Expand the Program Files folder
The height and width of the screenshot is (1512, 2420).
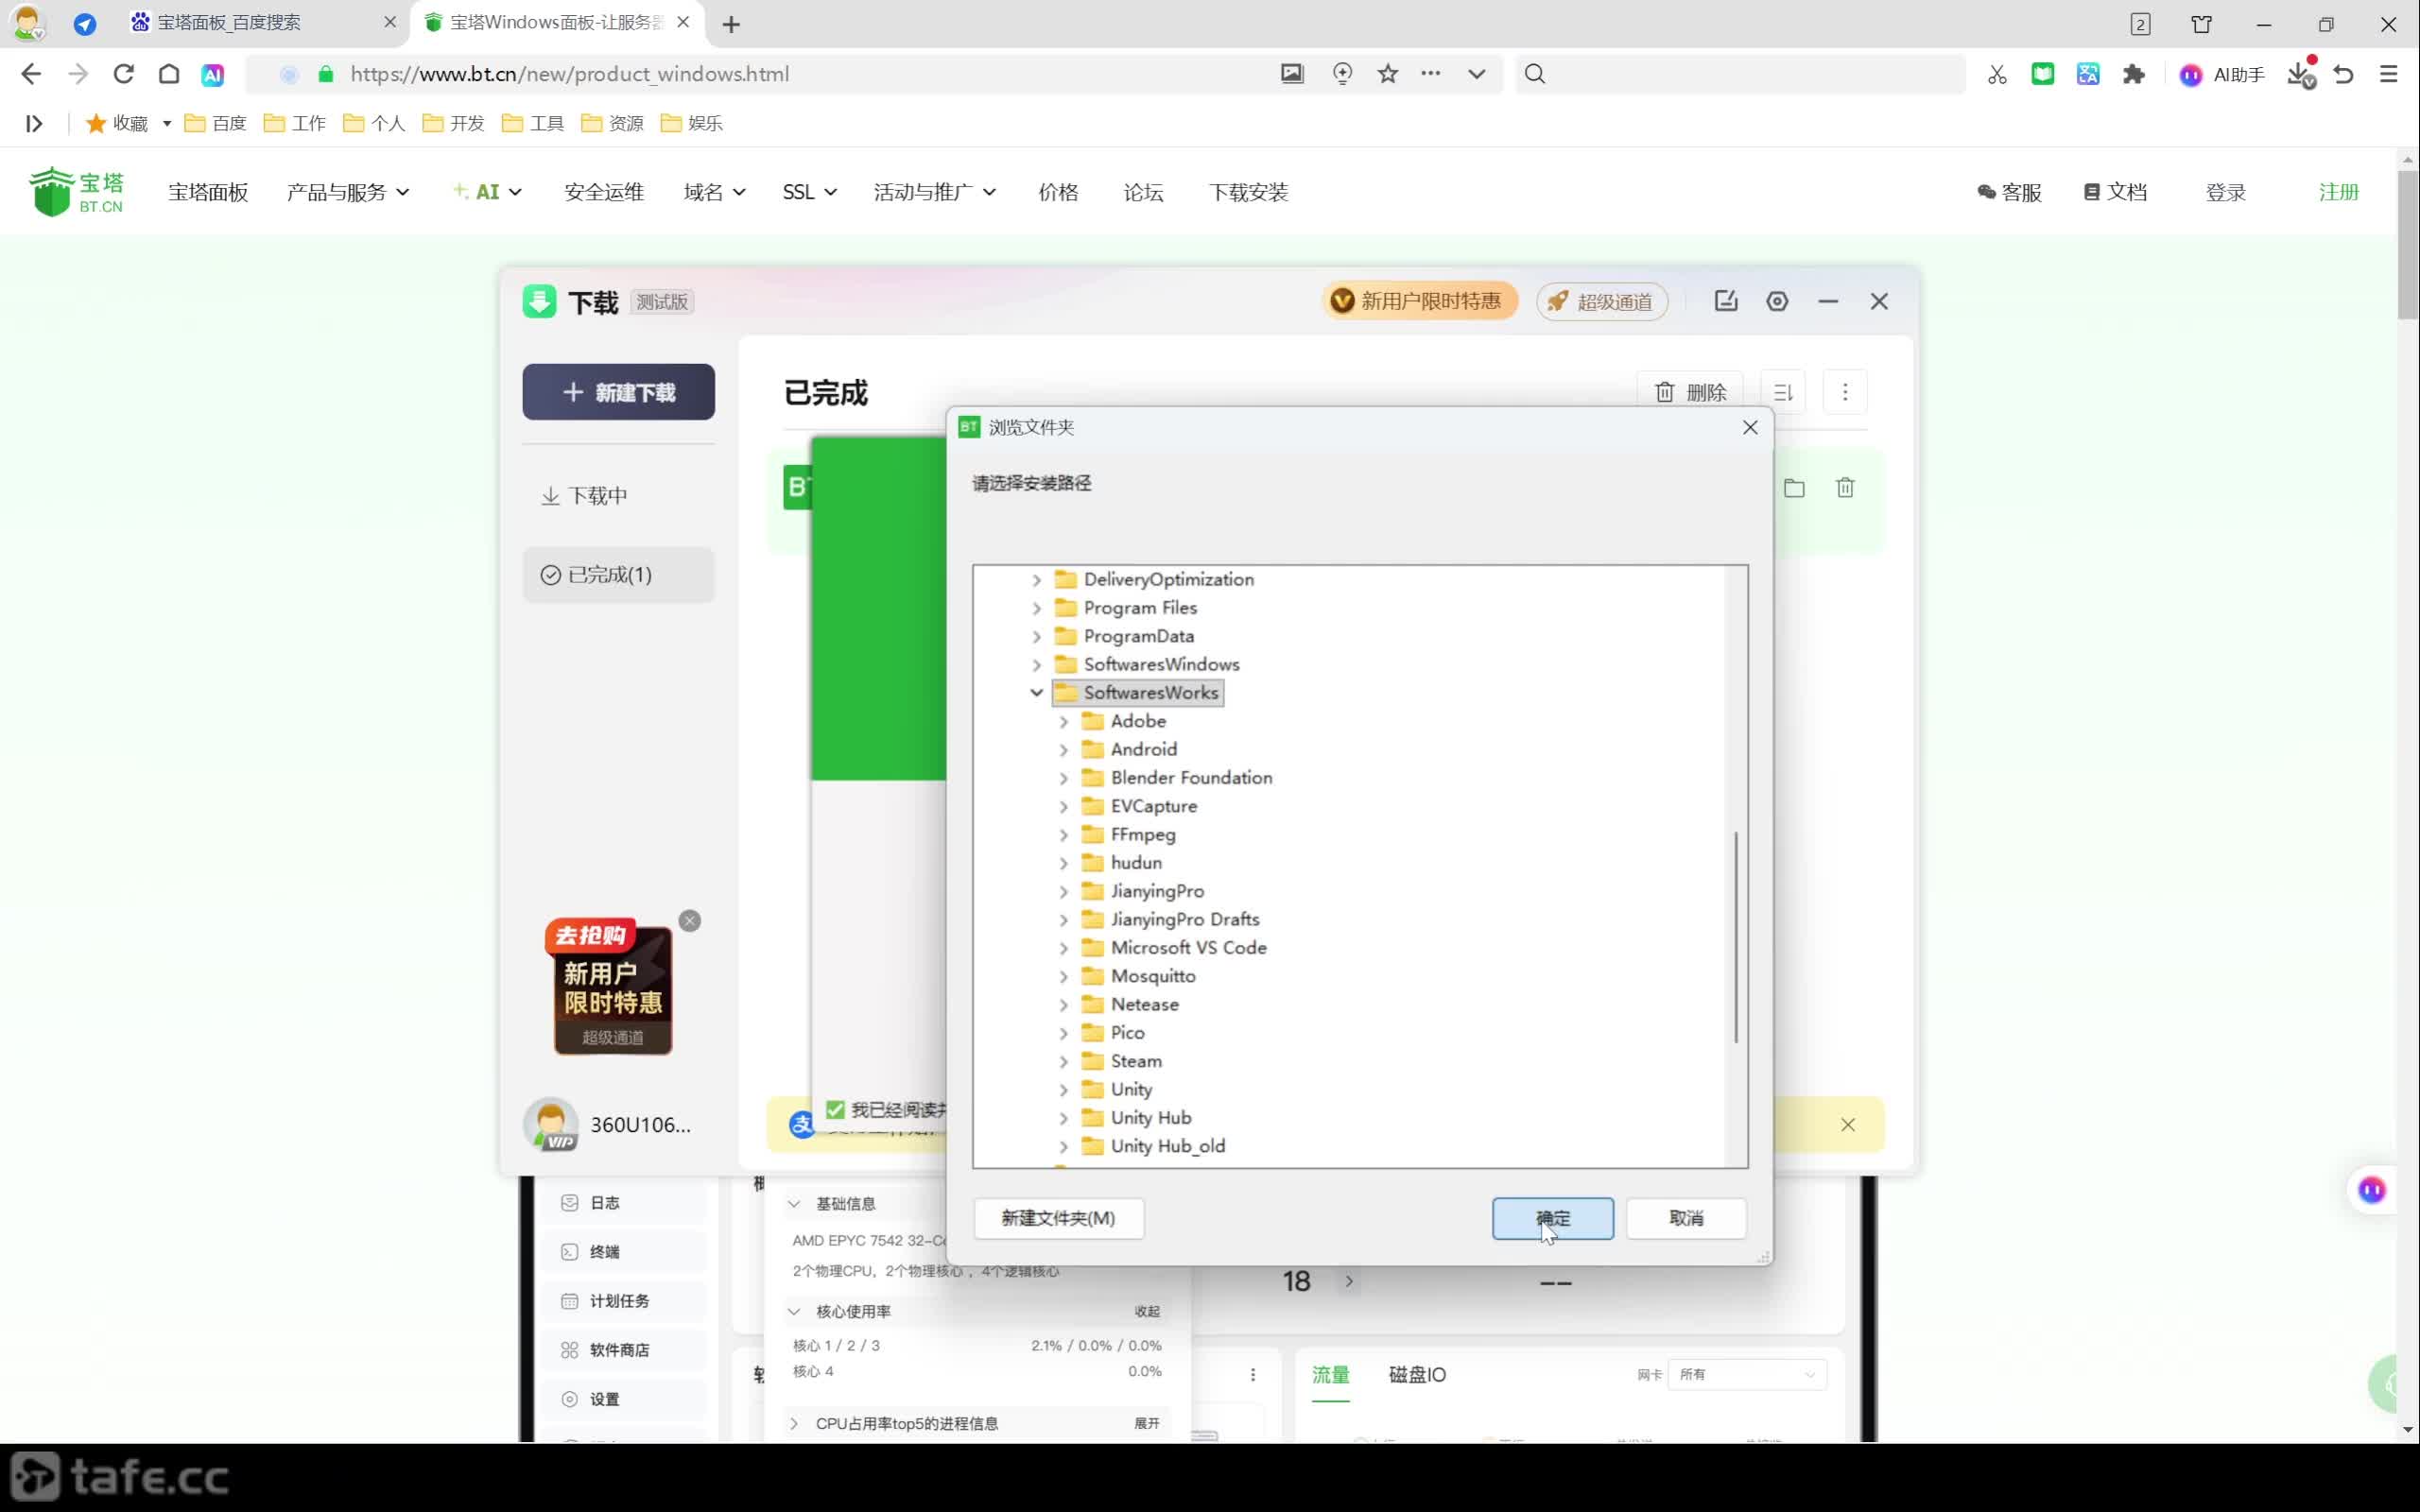(1037, 608)
